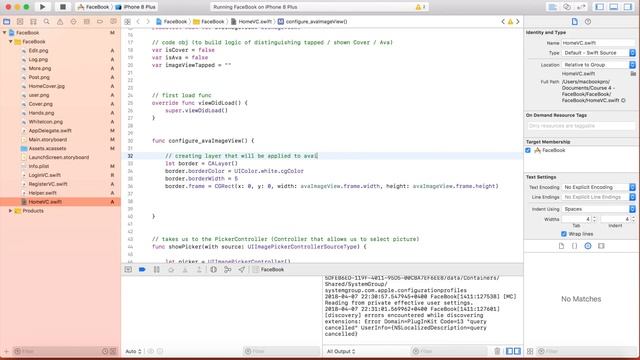Open the Breakpoint navigator icon
Screen dimensions: 640x360
click(x=100, y=22)
